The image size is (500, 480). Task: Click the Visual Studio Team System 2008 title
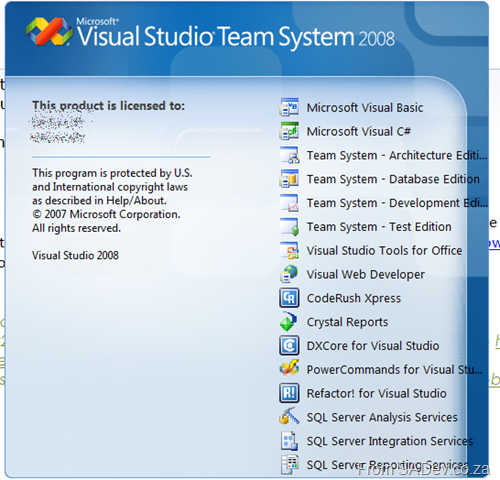pyautogui.click(x=236, y=36)
